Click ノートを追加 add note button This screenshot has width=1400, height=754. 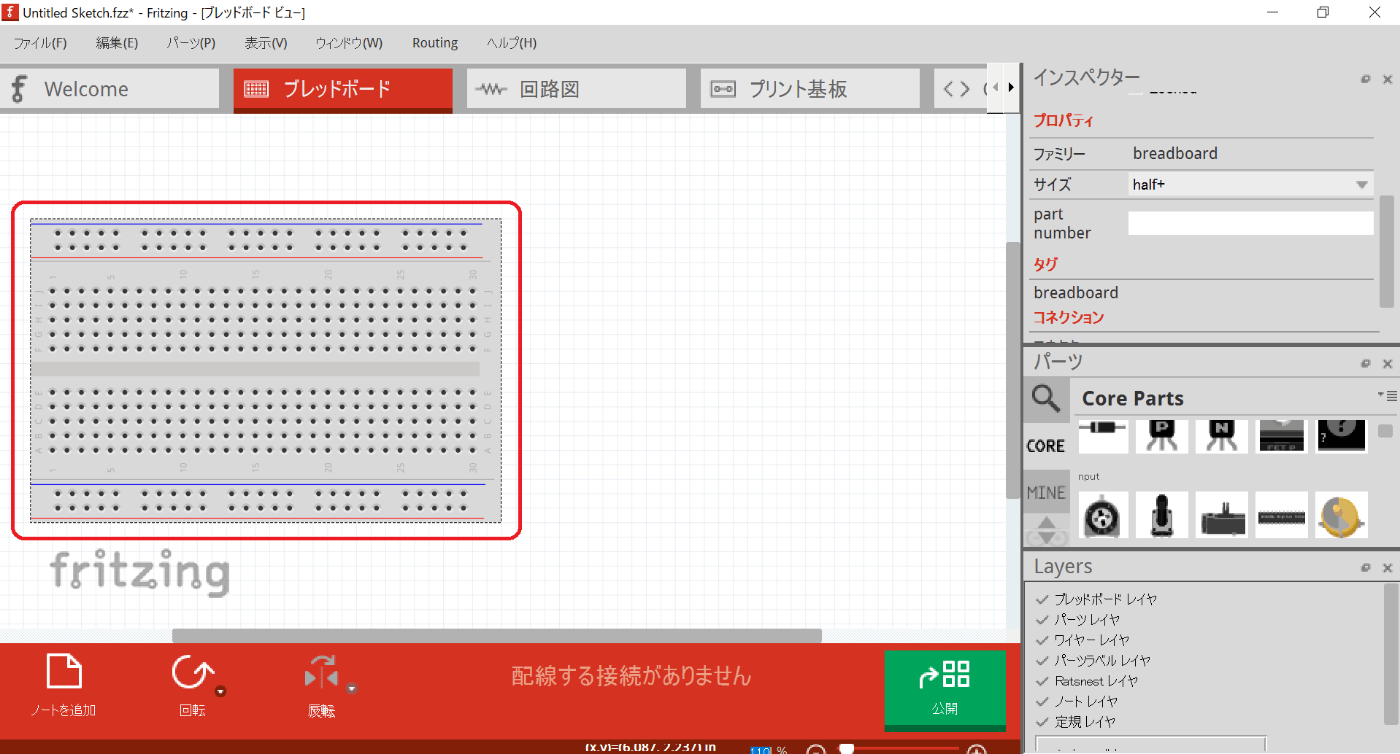(x=64, y=686)
